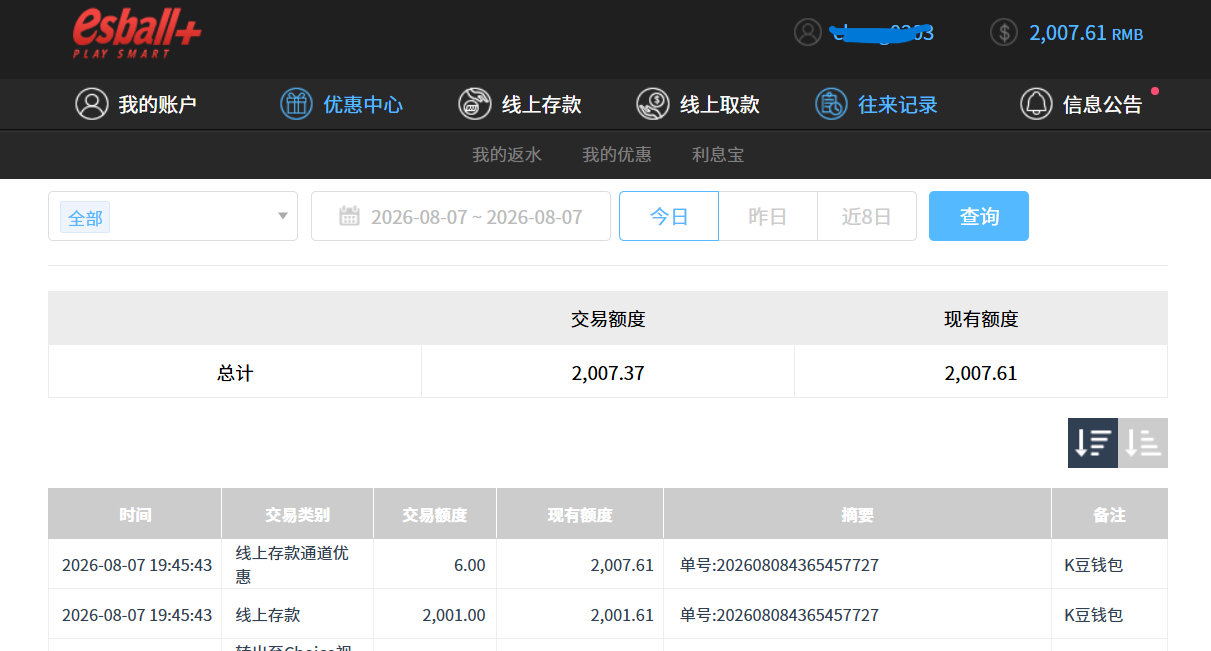Click the table's 交易额度 column header
Screen dimensions: 1211x651
pyautogui.click(x=435, y=515)
